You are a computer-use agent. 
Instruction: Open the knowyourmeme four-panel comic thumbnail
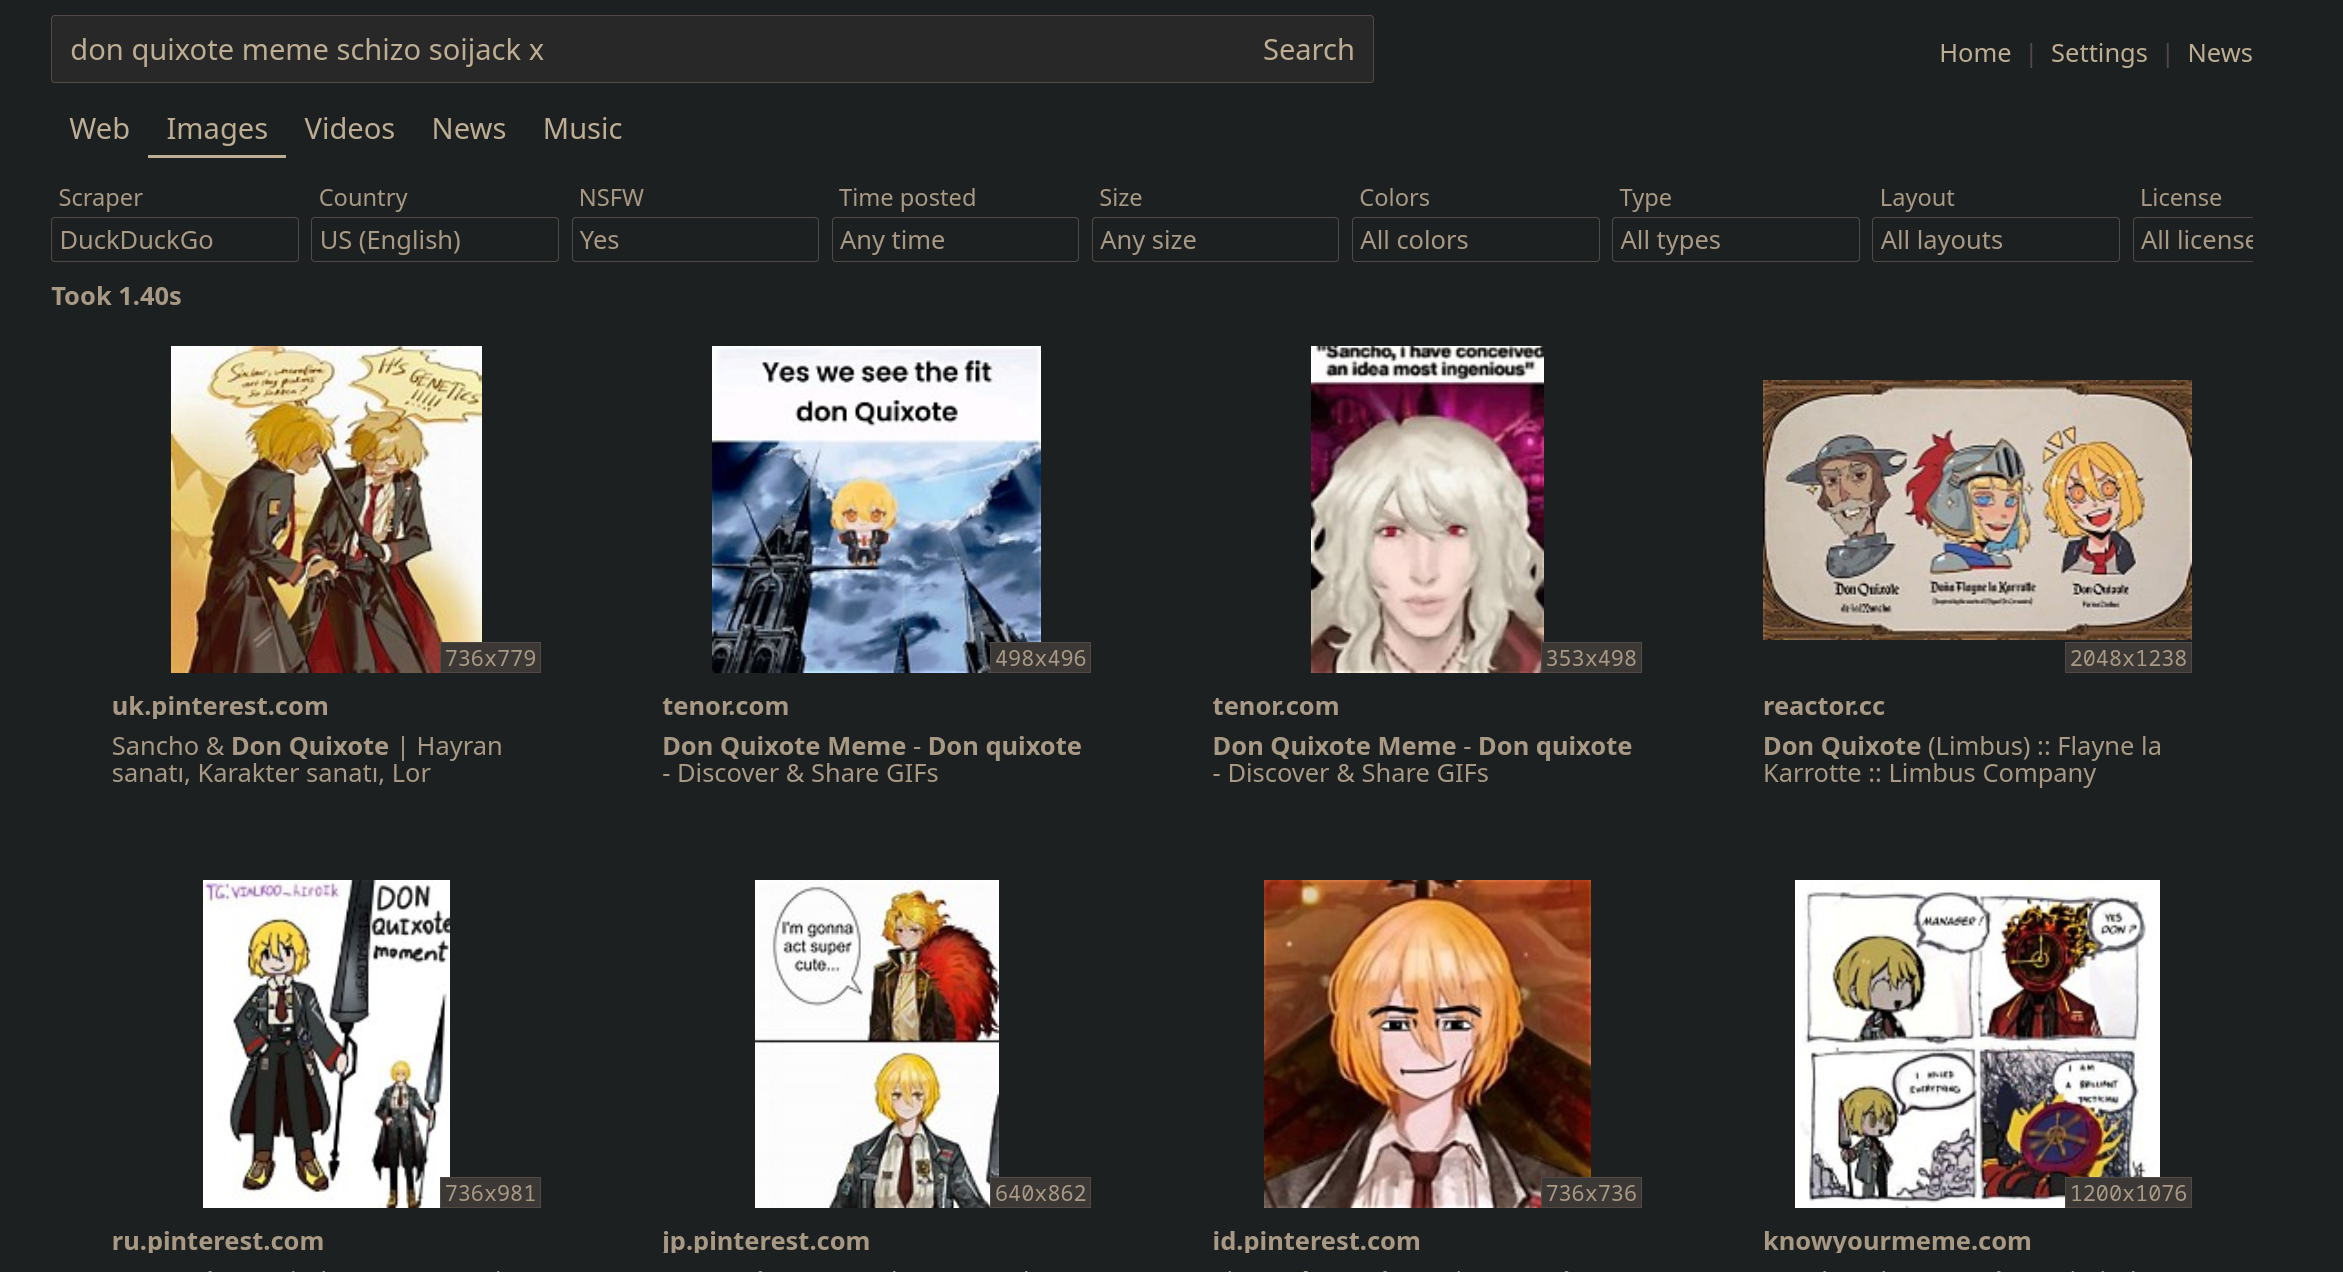1977,1044
